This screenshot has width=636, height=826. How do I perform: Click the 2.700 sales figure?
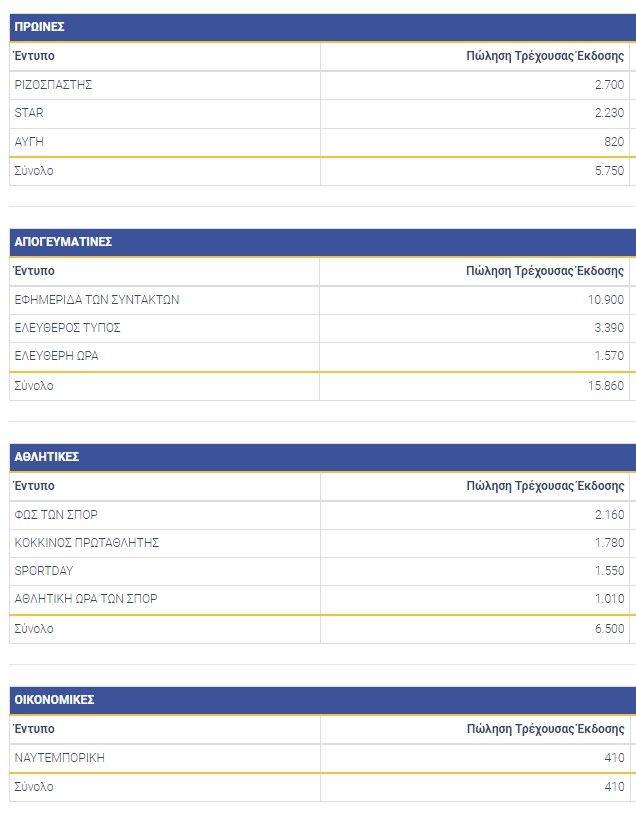[x=609, y=85]
